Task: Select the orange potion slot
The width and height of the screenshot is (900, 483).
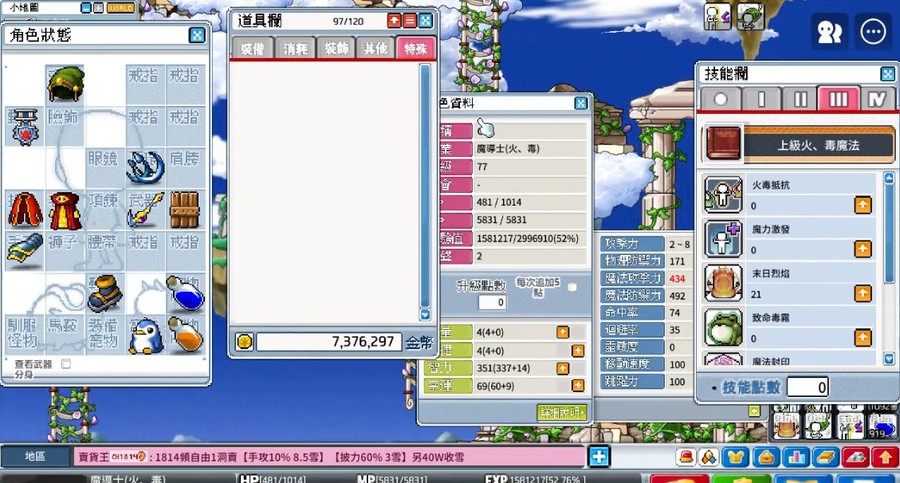Action: (185, 334)
